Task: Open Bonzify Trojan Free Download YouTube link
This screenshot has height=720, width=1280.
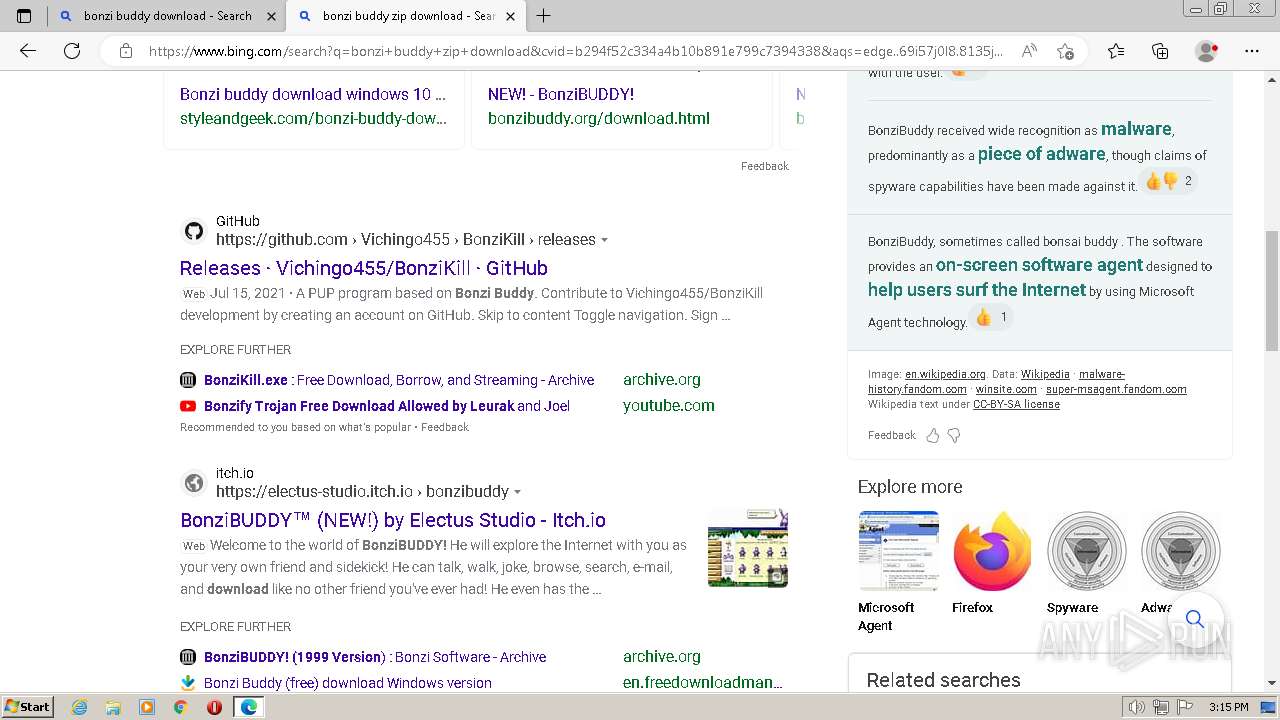Action: pyautogui.click(x=387, y=406)
